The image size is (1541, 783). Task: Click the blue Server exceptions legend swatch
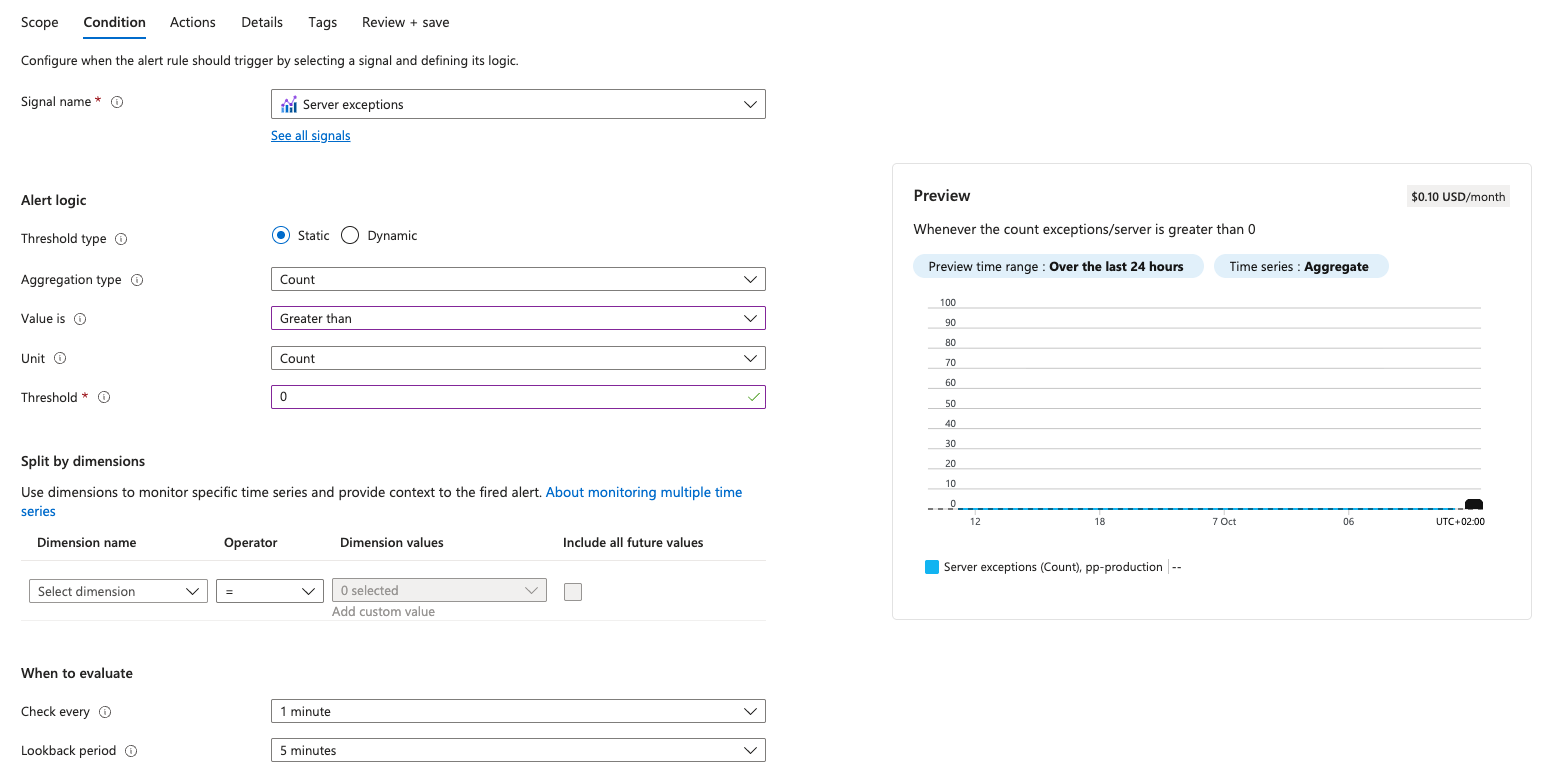932,567
